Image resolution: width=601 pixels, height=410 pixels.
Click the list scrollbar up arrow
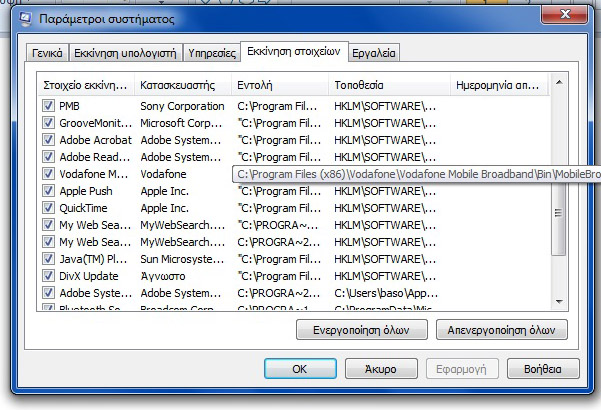coord(559,82)
